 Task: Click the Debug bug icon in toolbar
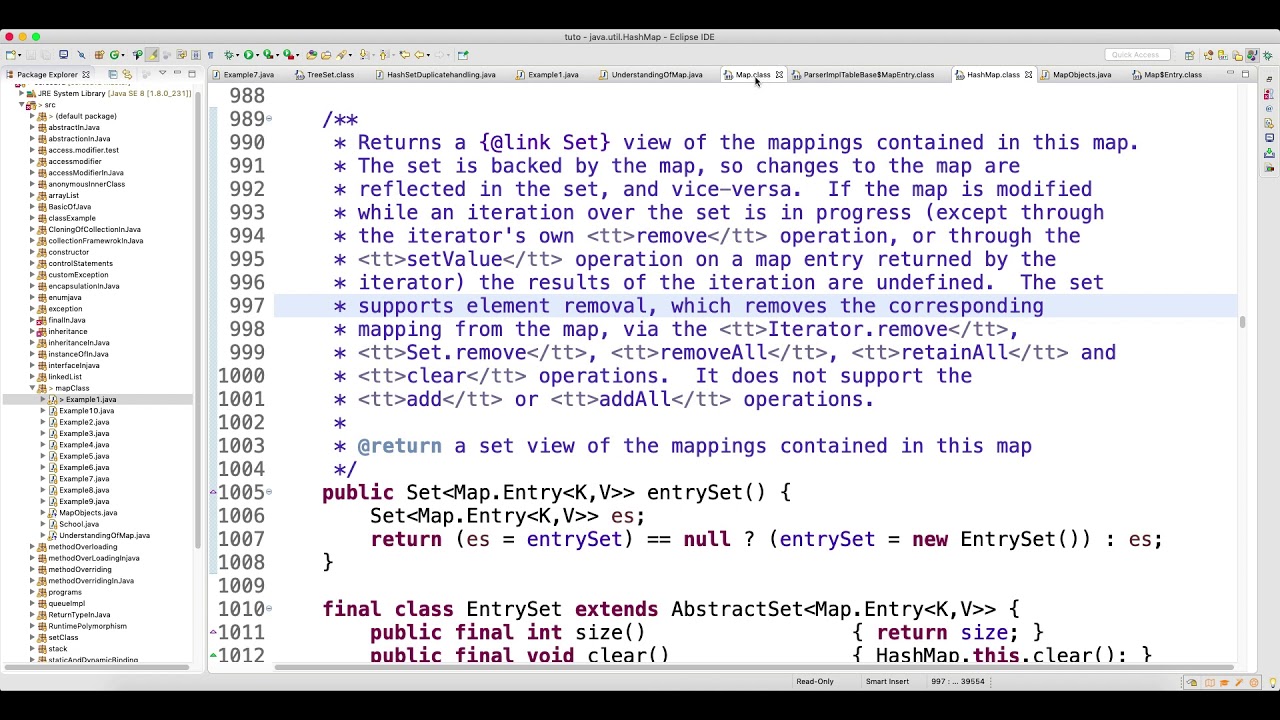coord(228,55)
